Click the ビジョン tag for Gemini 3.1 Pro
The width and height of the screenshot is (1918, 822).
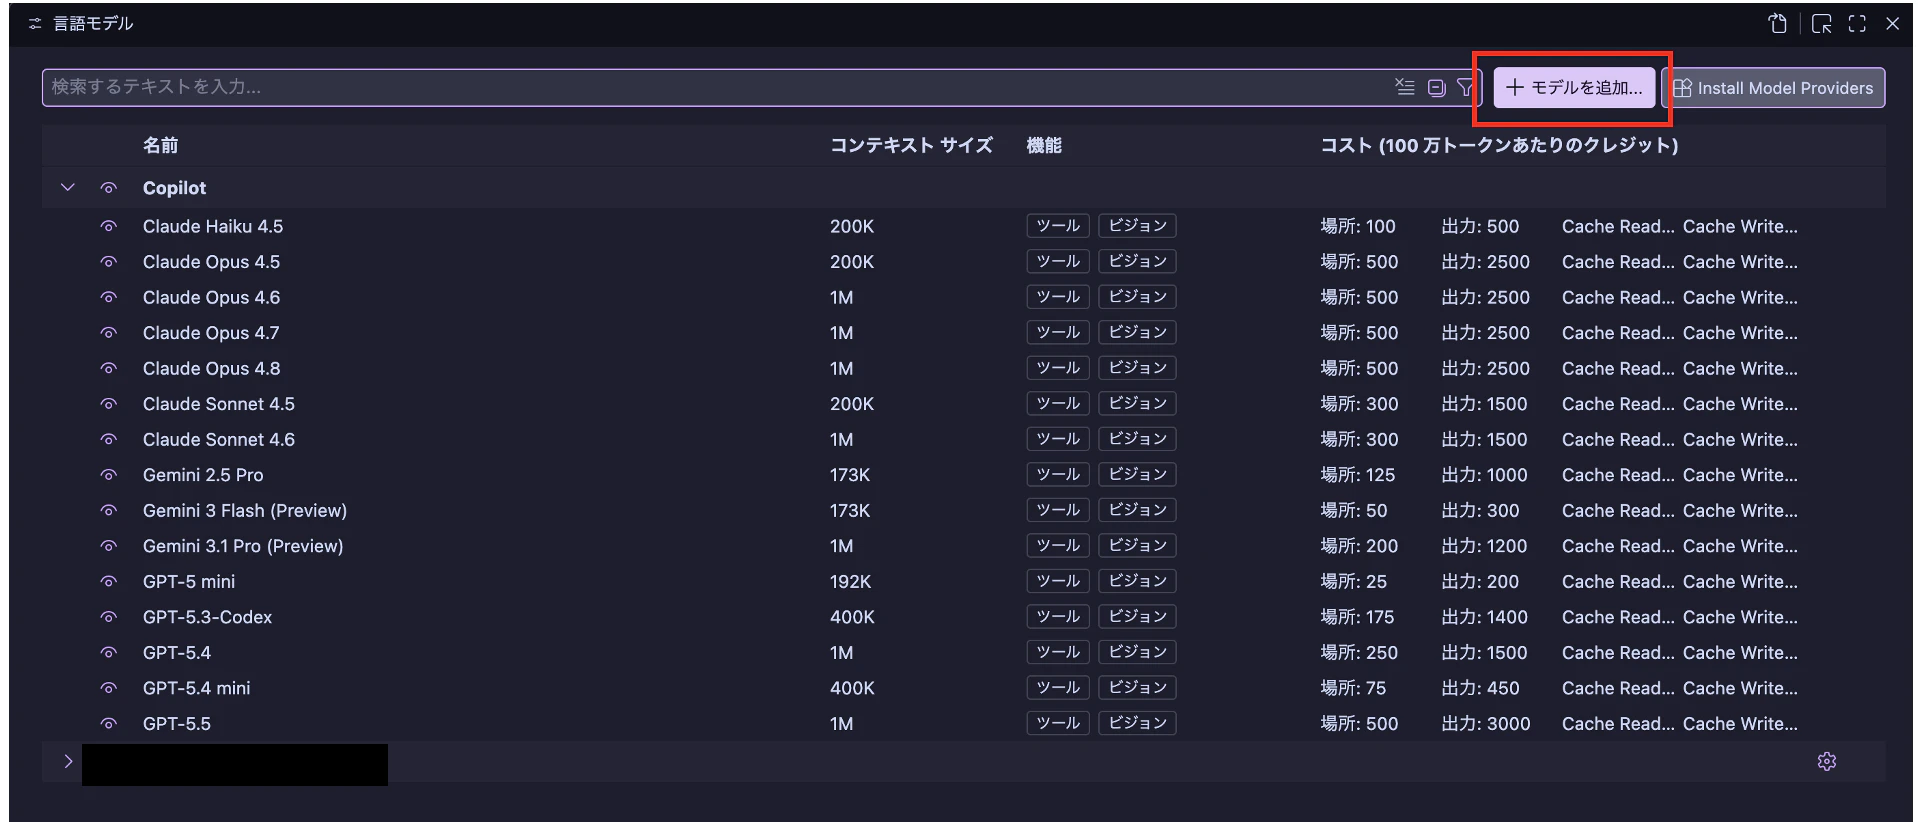(x=1138, y=545)
